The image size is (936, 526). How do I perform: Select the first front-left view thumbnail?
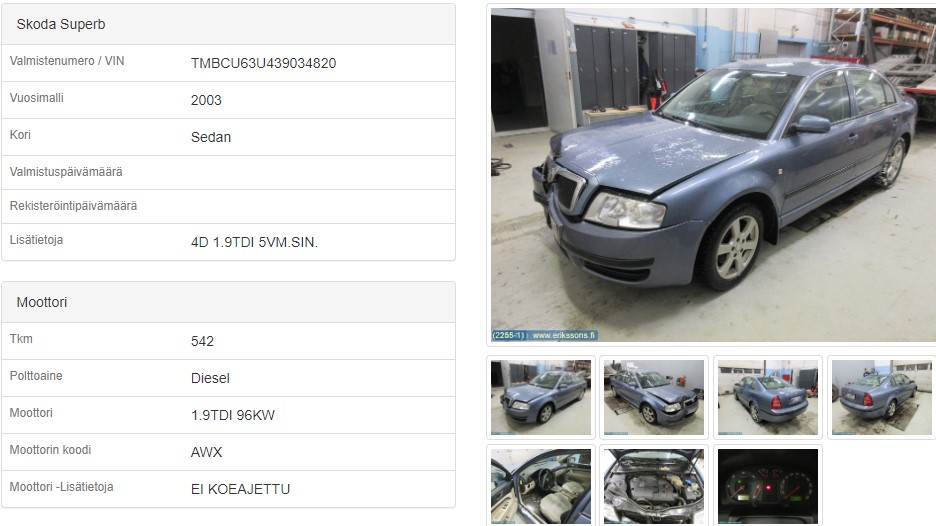tap(541, 397)
